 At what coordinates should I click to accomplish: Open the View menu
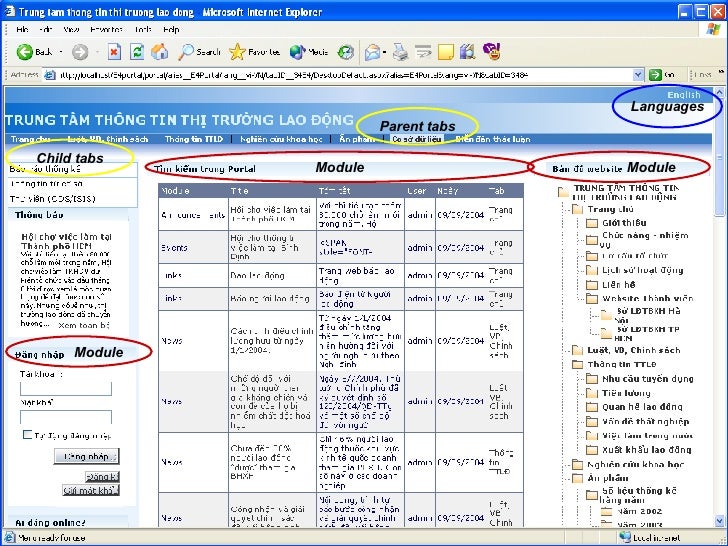pyautogui.click(x=71, y=29)
